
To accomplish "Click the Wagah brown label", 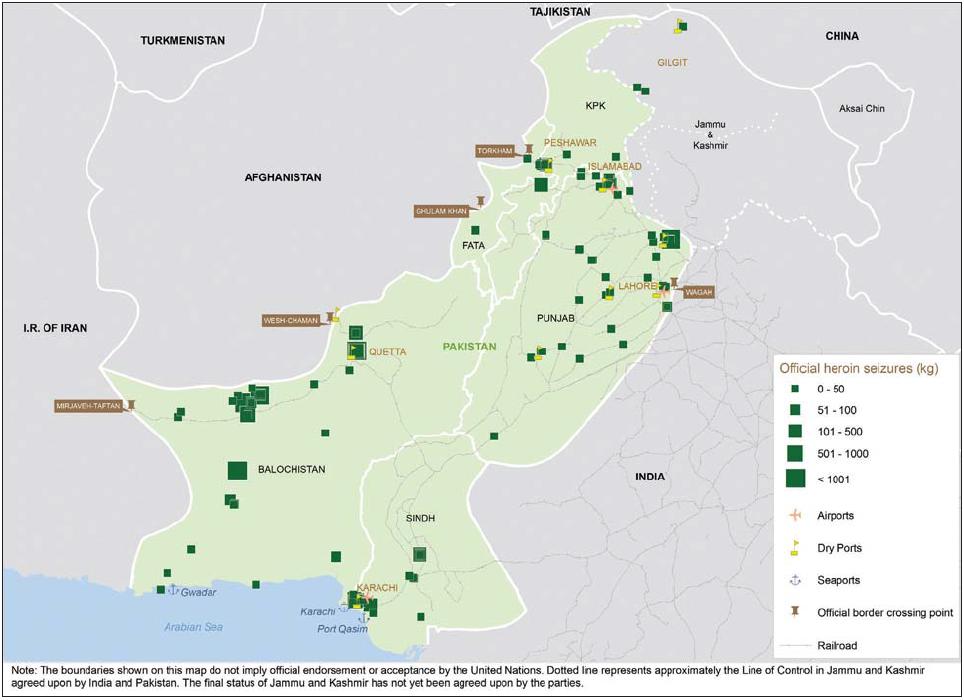I will point(698,293).
